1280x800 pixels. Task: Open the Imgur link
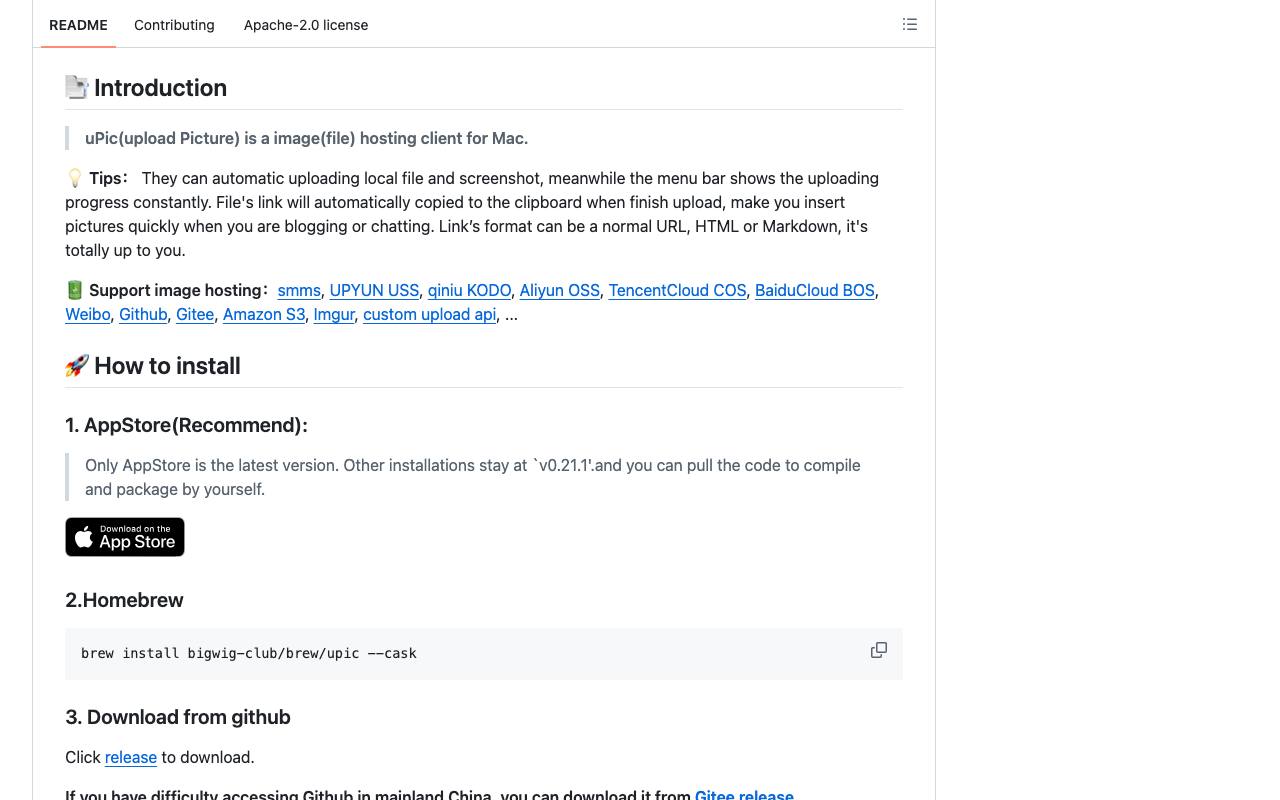[334, 314]
